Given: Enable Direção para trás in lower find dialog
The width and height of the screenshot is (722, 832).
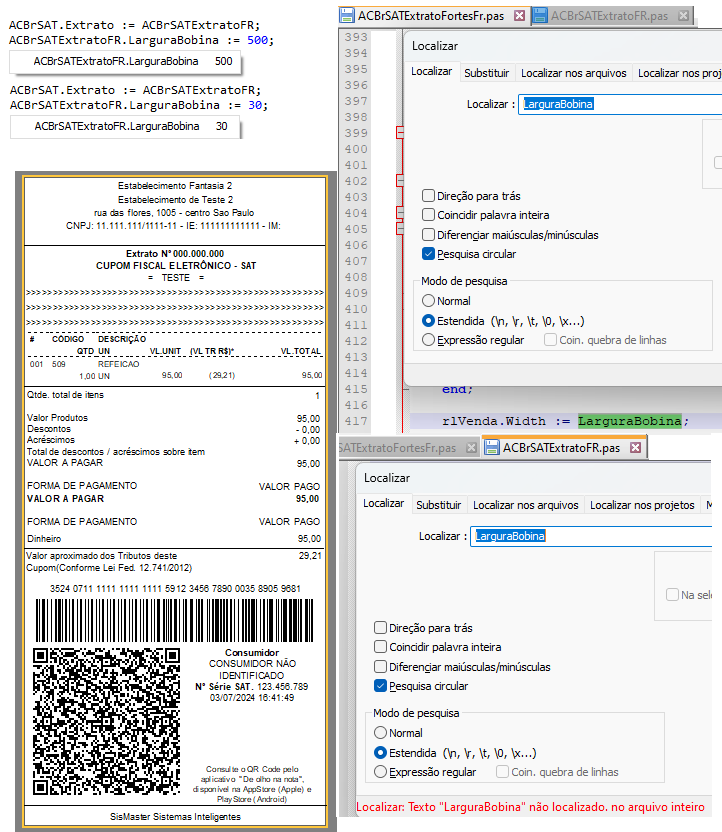Looking at the screenshot, I should coord(380,628).
